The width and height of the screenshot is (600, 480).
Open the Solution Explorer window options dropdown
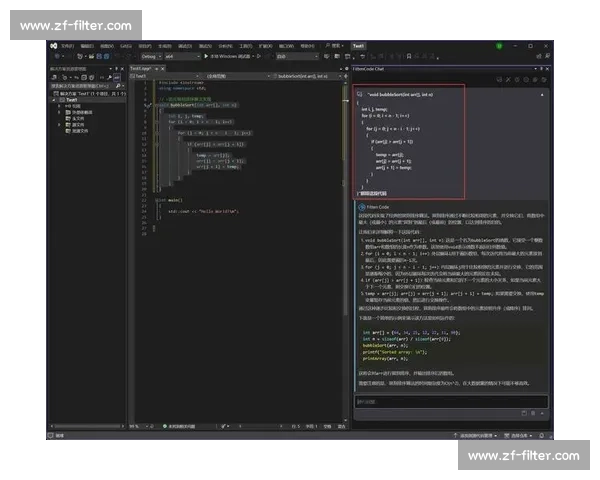click(111, 69)
